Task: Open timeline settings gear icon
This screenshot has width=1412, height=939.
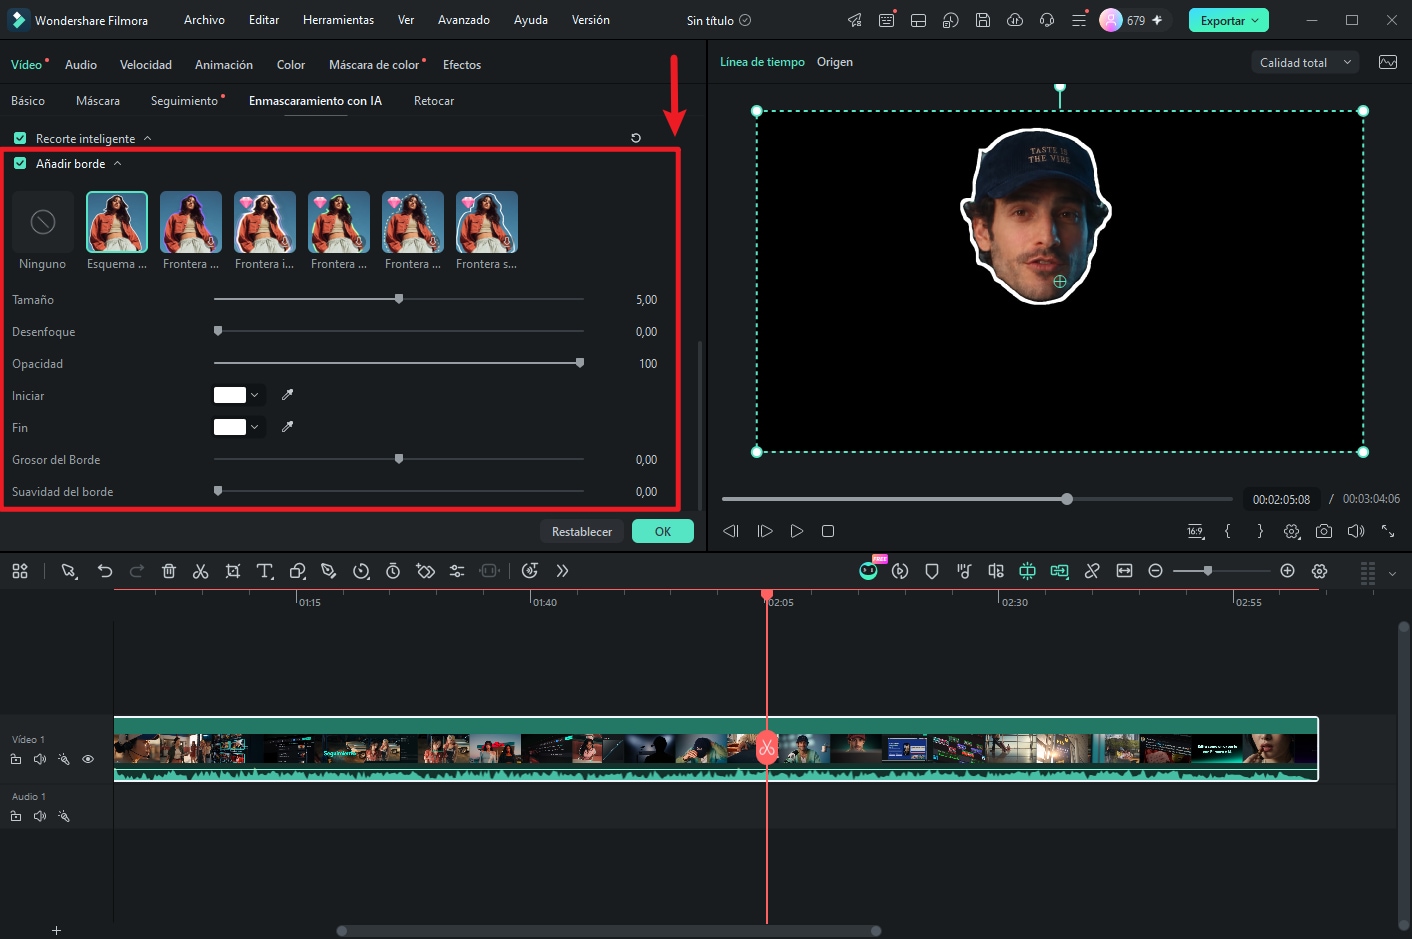Action: [1320, 571]
